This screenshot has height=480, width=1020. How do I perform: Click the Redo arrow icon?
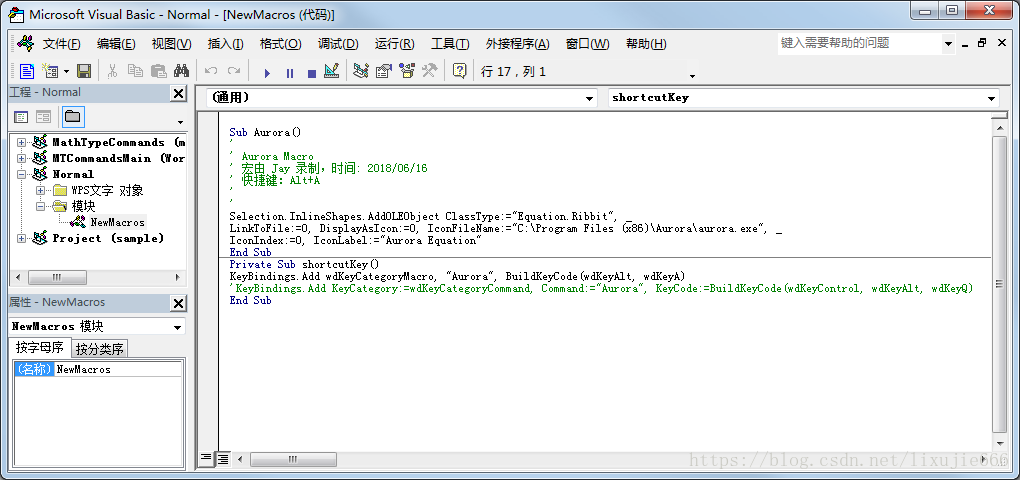point(234,71)
